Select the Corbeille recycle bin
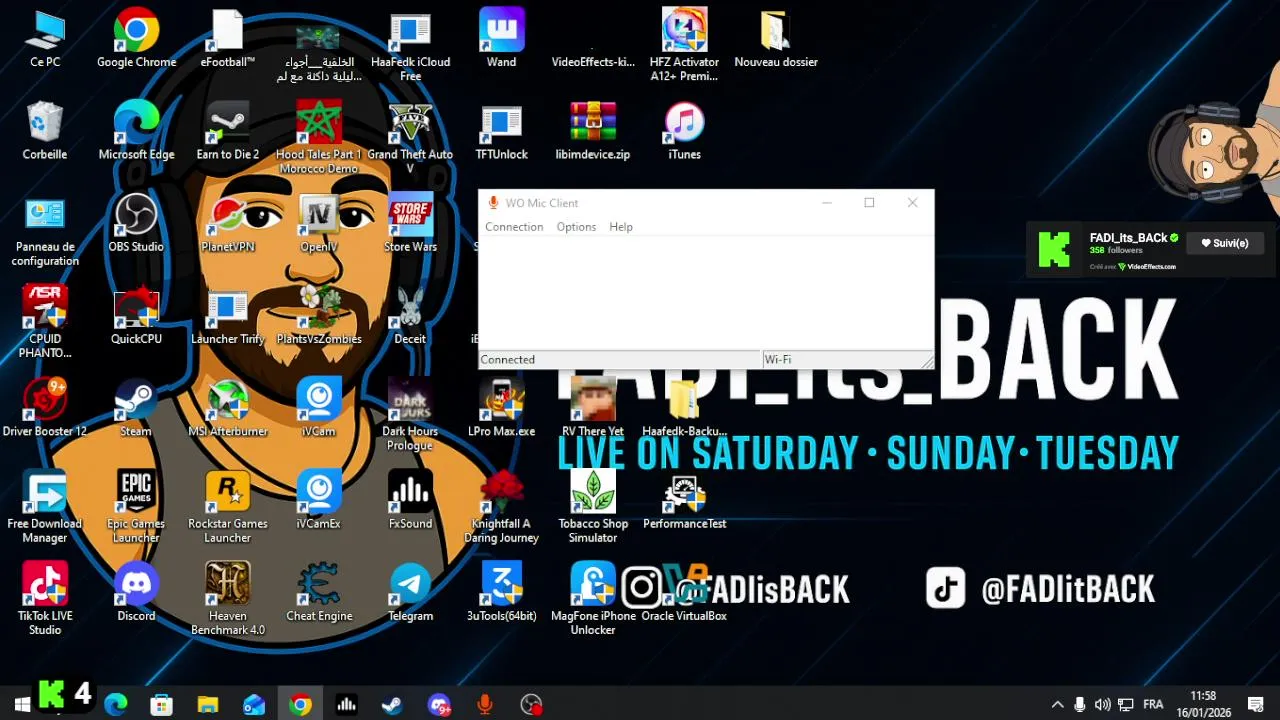Viewport: 1280px width, 720px height. [45, 132]
